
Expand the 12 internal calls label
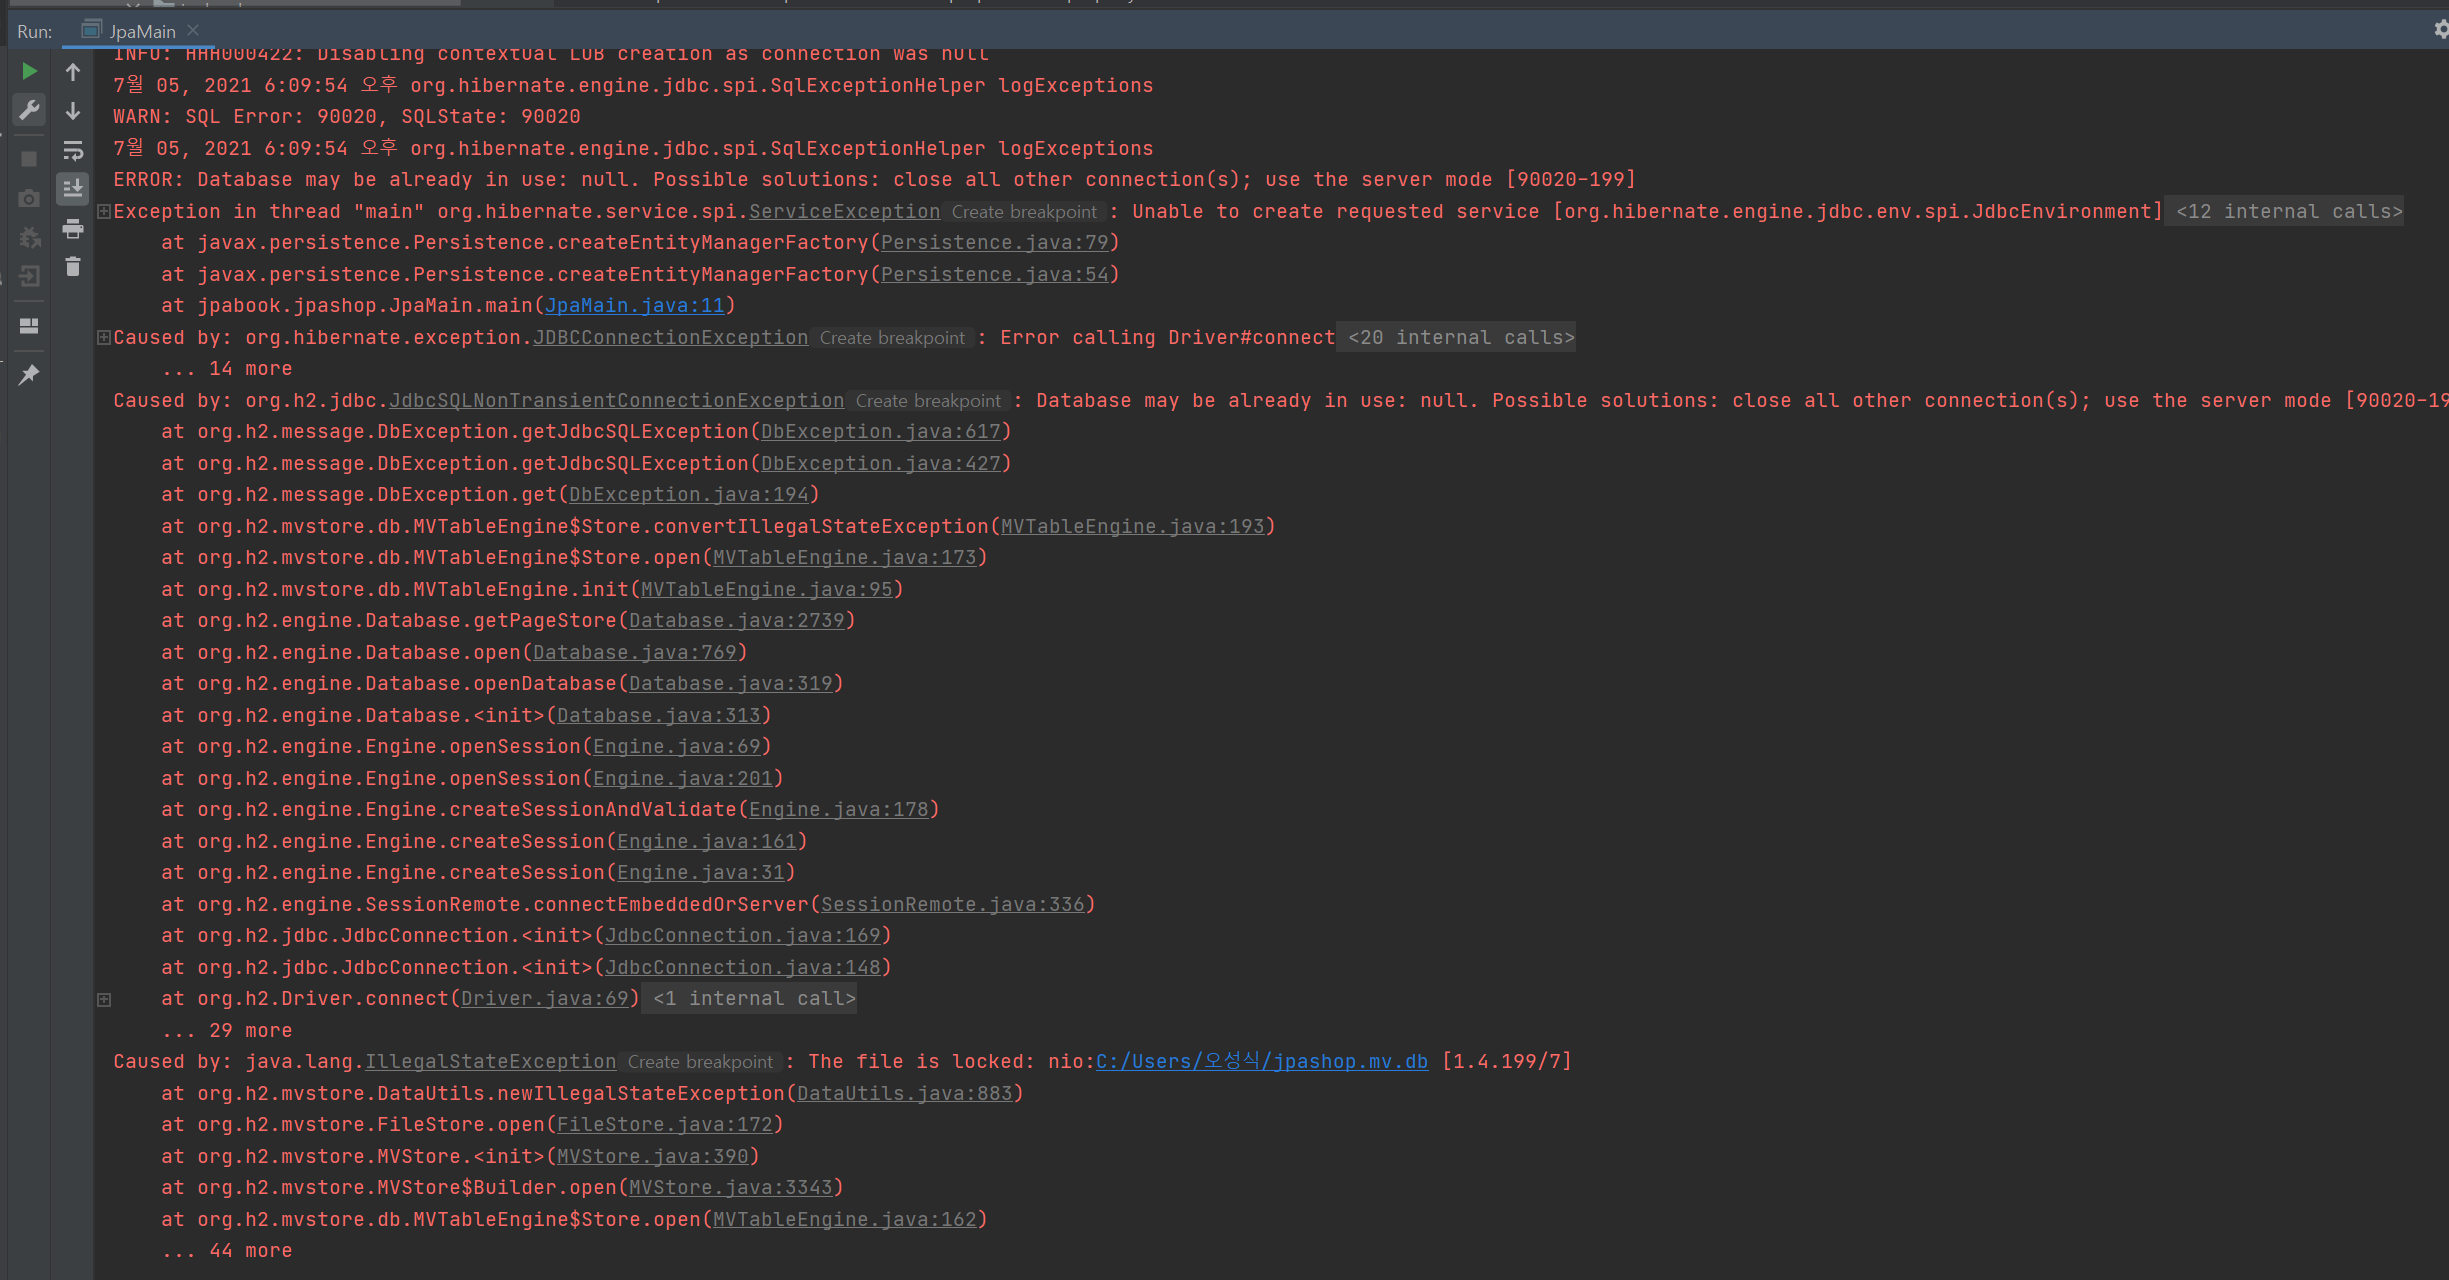click(2288, 211)
